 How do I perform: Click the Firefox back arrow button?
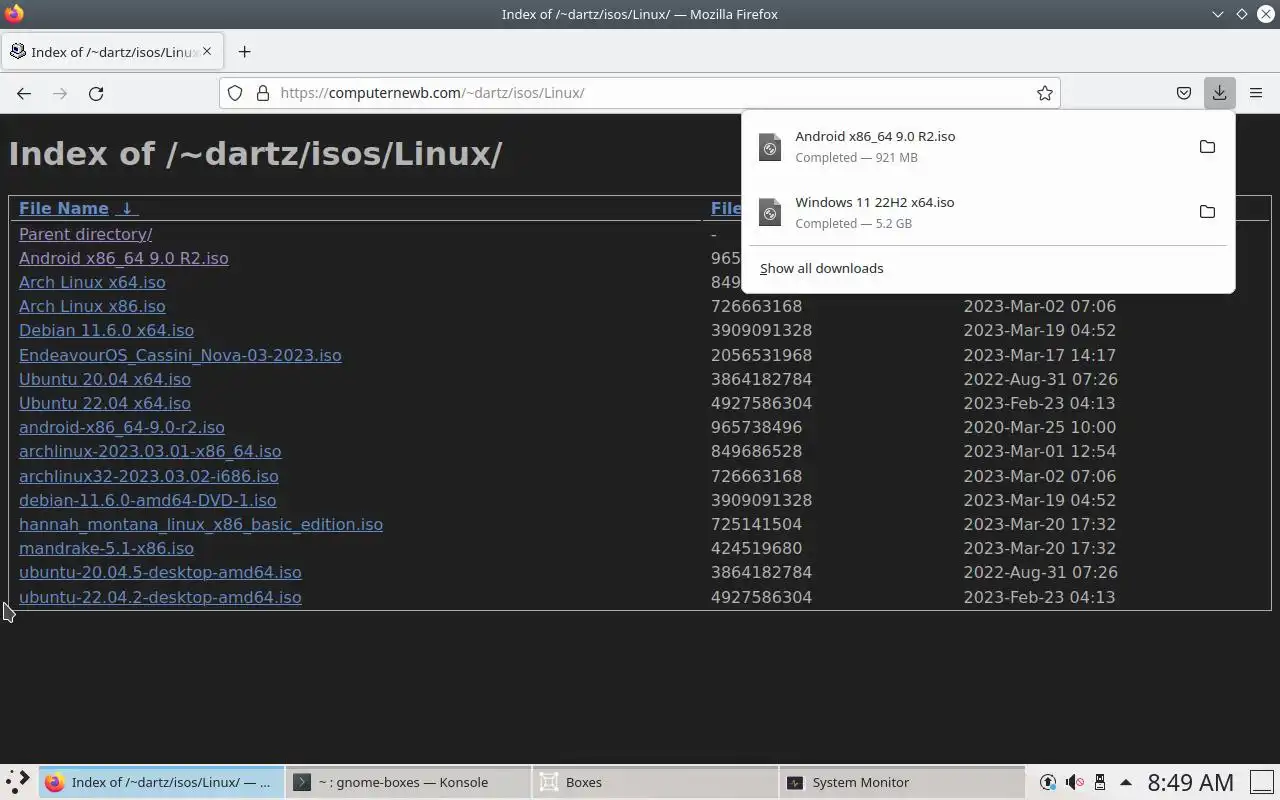tap(24, 93)
